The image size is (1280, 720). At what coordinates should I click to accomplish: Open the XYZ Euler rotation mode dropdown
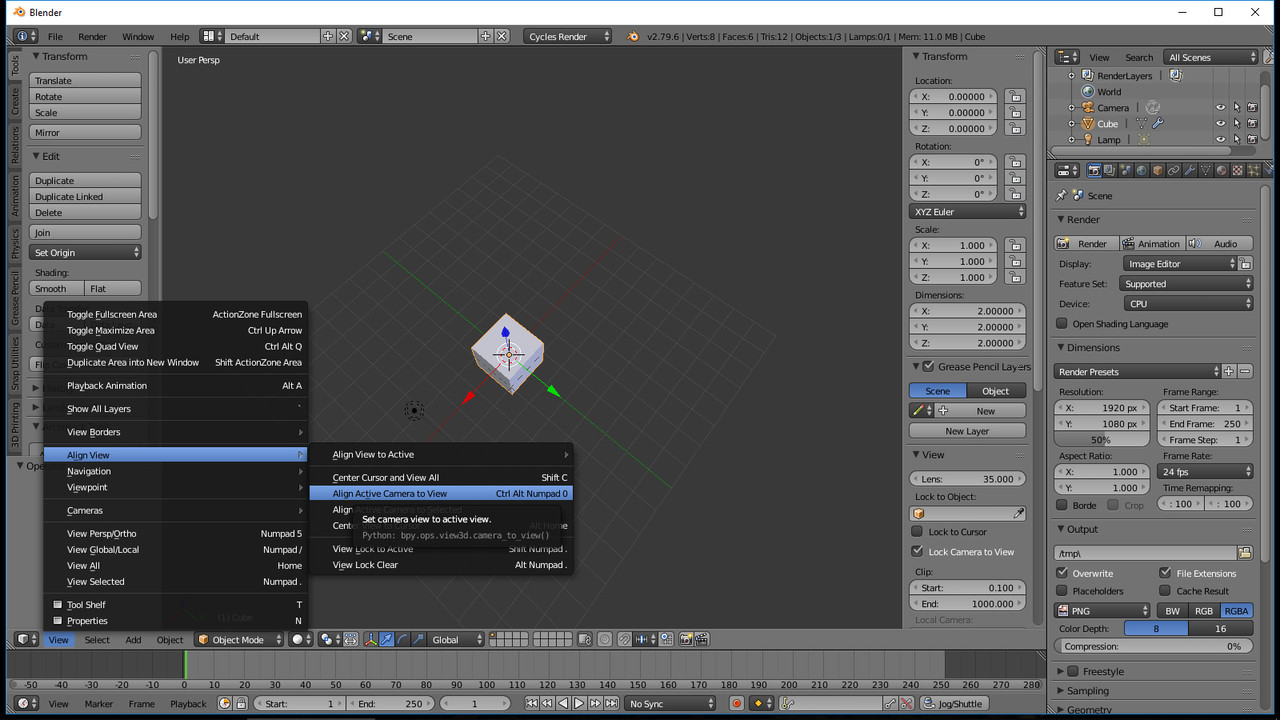[x=968, y=212]
